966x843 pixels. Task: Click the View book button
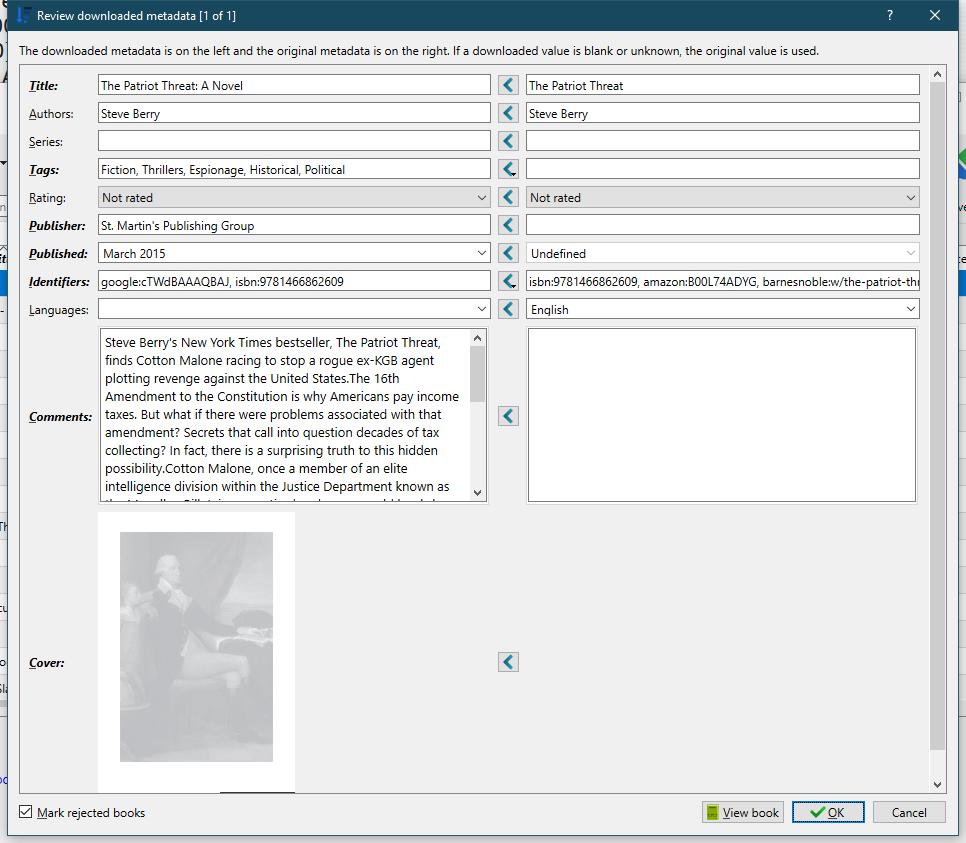click(x=742, y=812)
